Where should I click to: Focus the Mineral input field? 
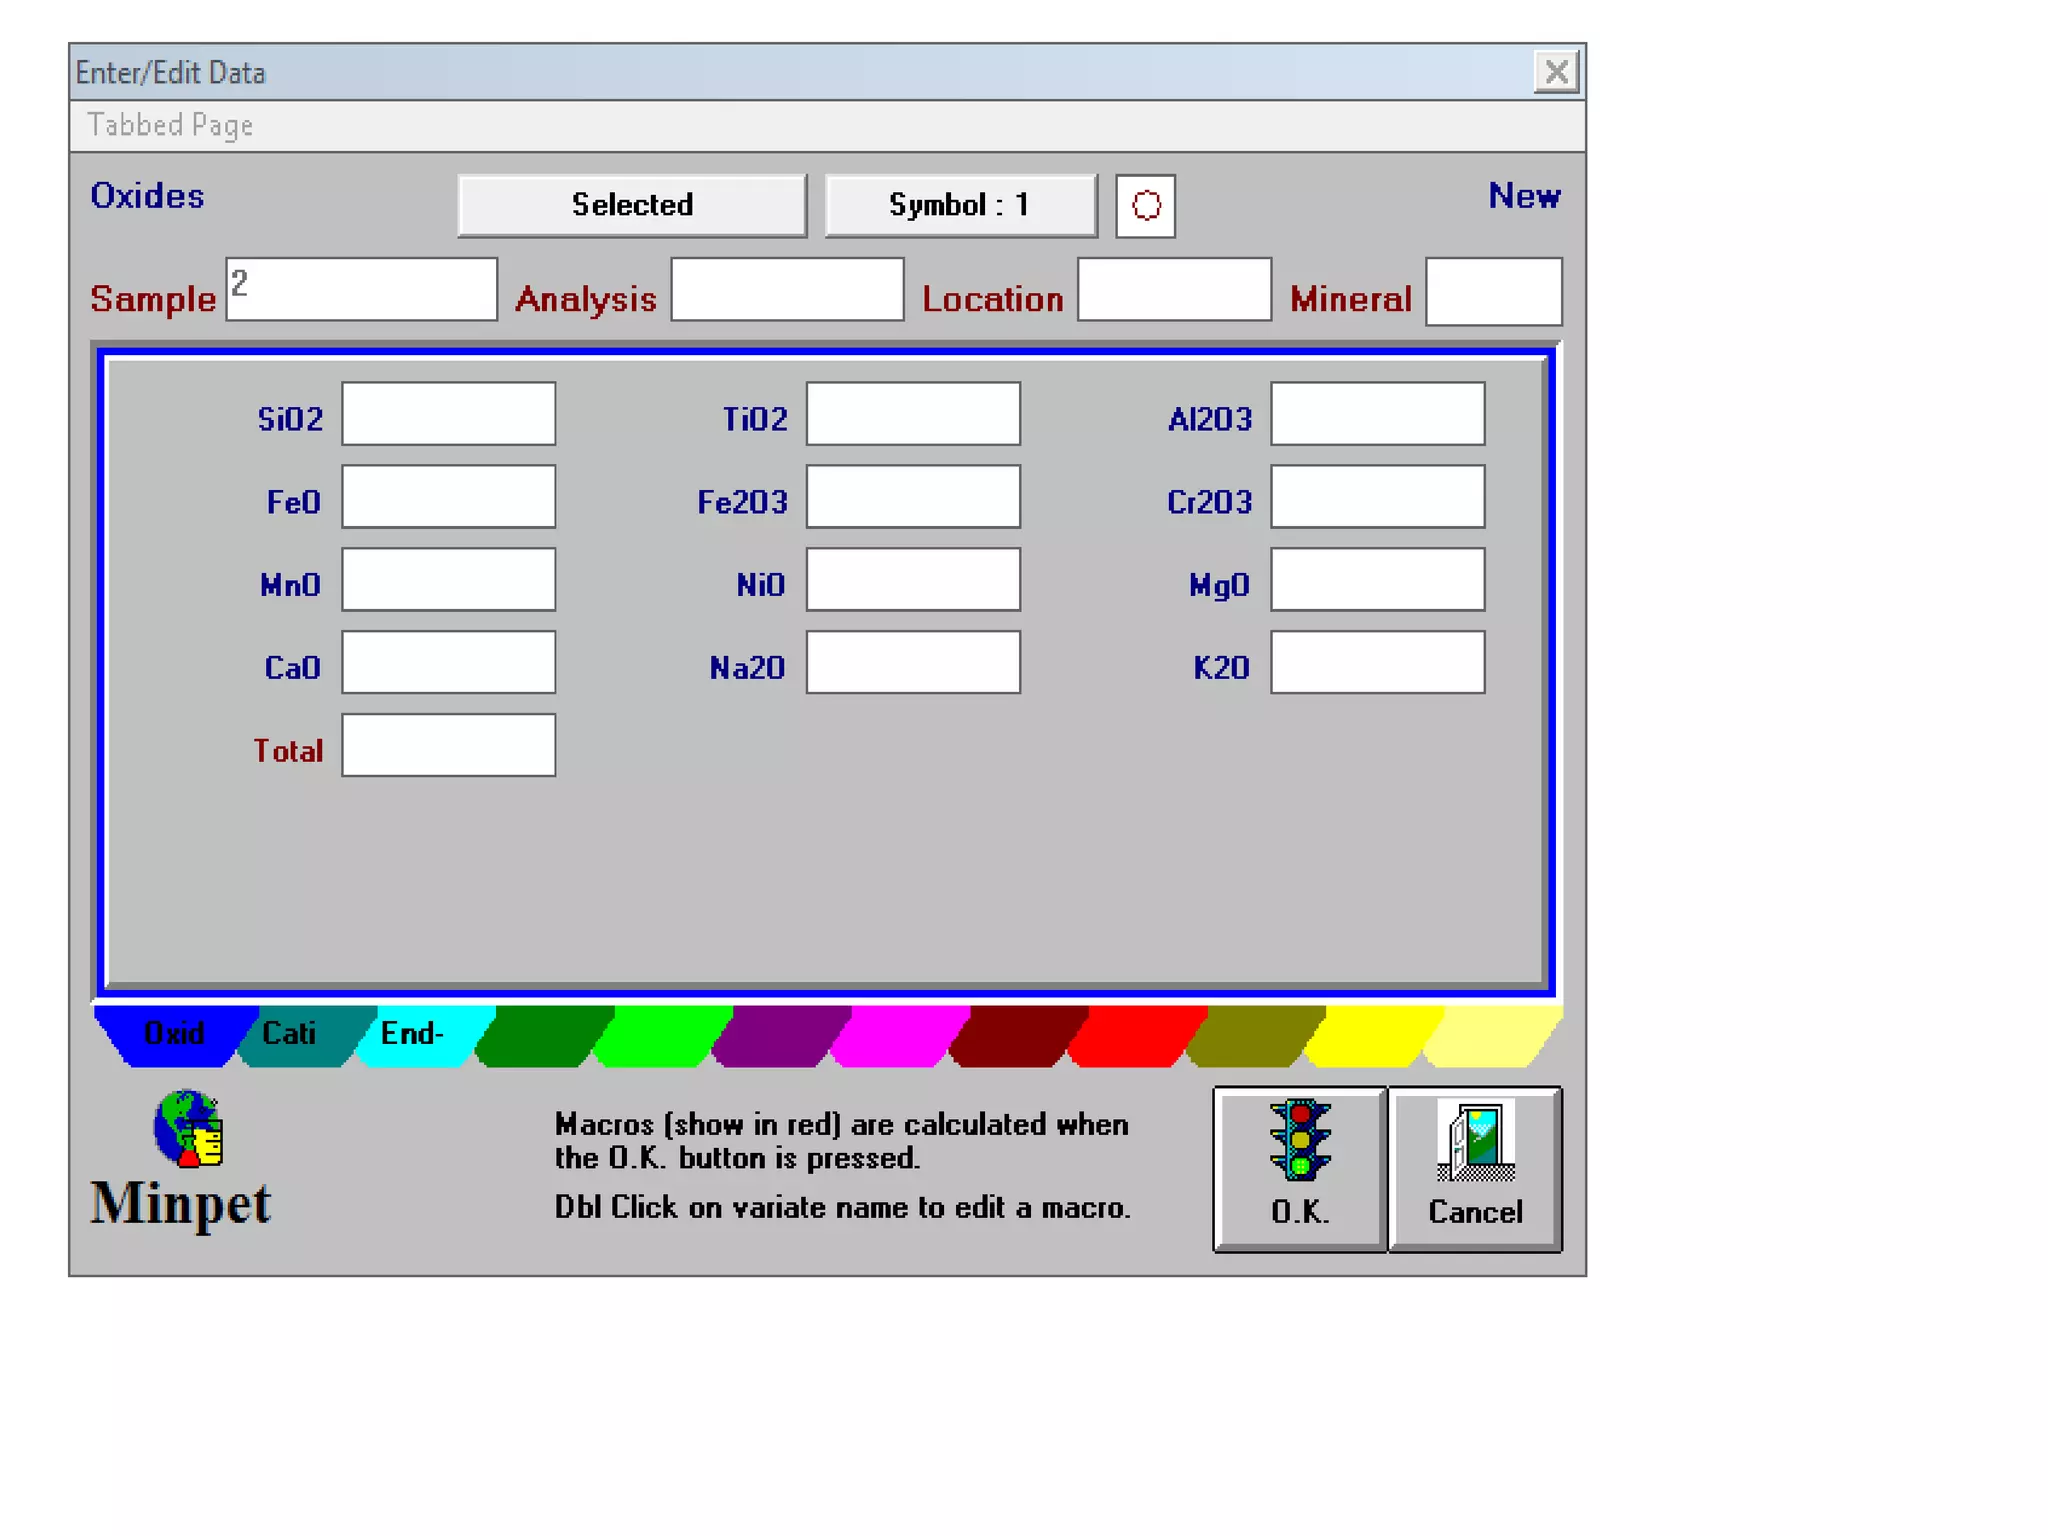pyautogui.click(x=1493, y=292)
